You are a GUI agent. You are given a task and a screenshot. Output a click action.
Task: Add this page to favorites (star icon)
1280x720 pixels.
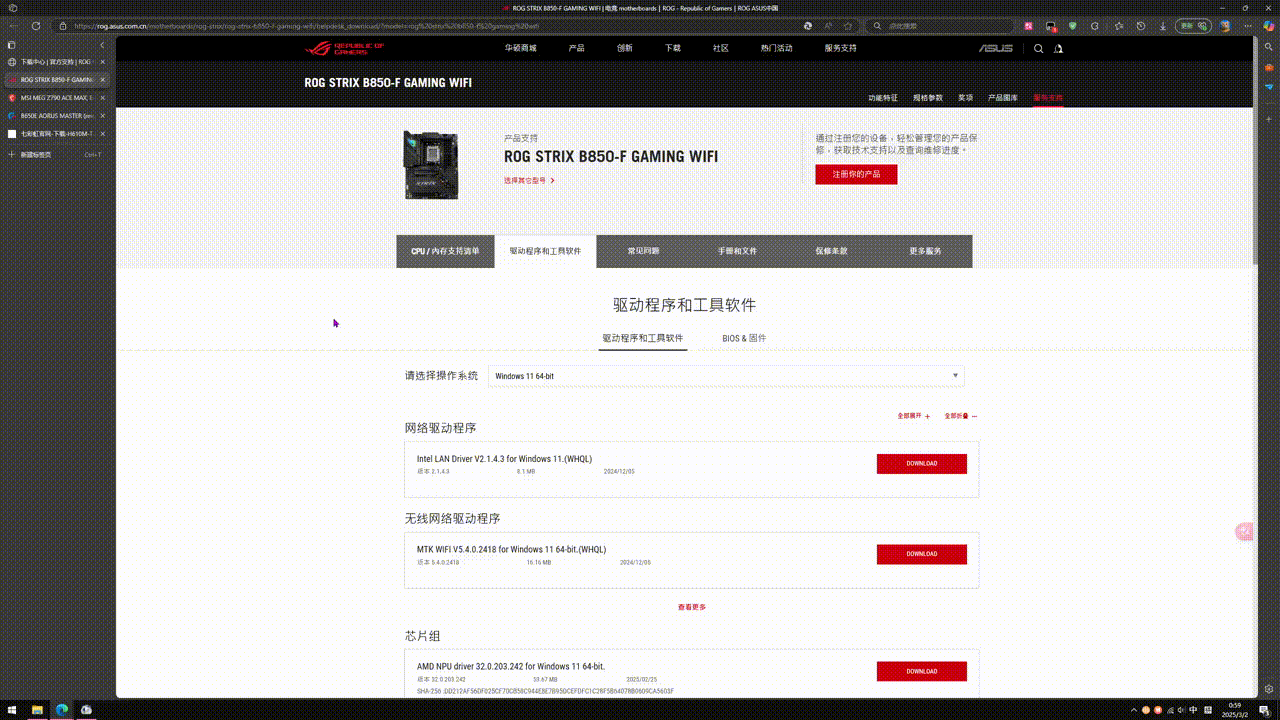coord(849,26)
